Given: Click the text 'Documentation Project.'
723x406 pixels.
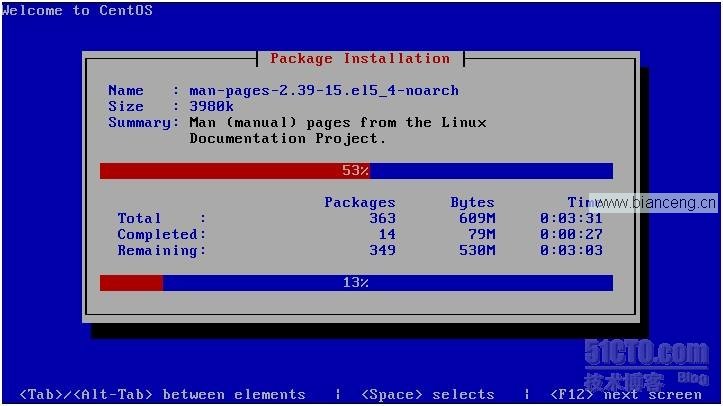Looking at the screenshot, I should (287, 139).
